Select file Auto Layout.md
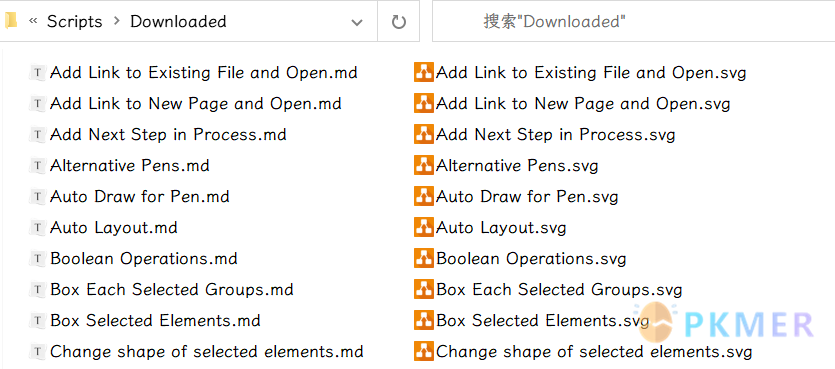This screenshot has height=369, width=835. 113,228
